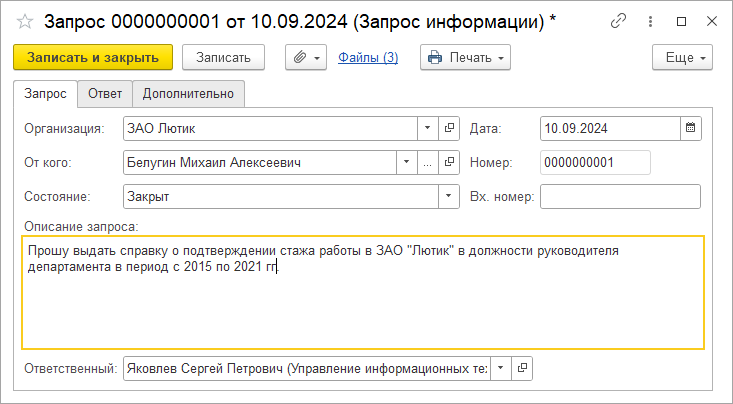Expand the Организация dropdown list

427,128
